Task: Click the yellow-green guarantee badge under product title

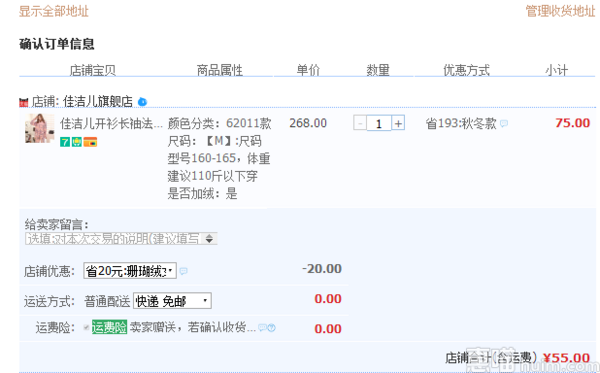Action: pos(77,142)
